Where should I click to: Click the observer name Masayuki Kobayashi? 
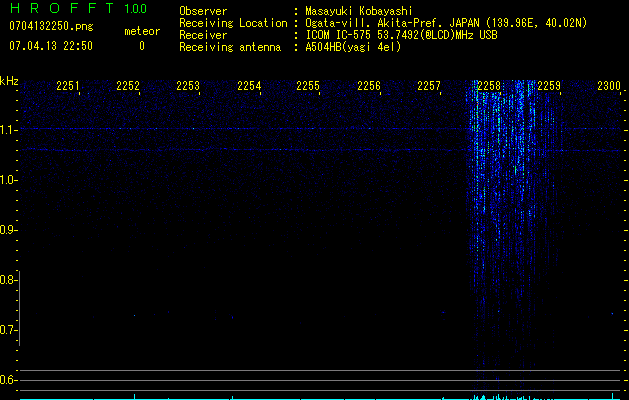[358, 11]
